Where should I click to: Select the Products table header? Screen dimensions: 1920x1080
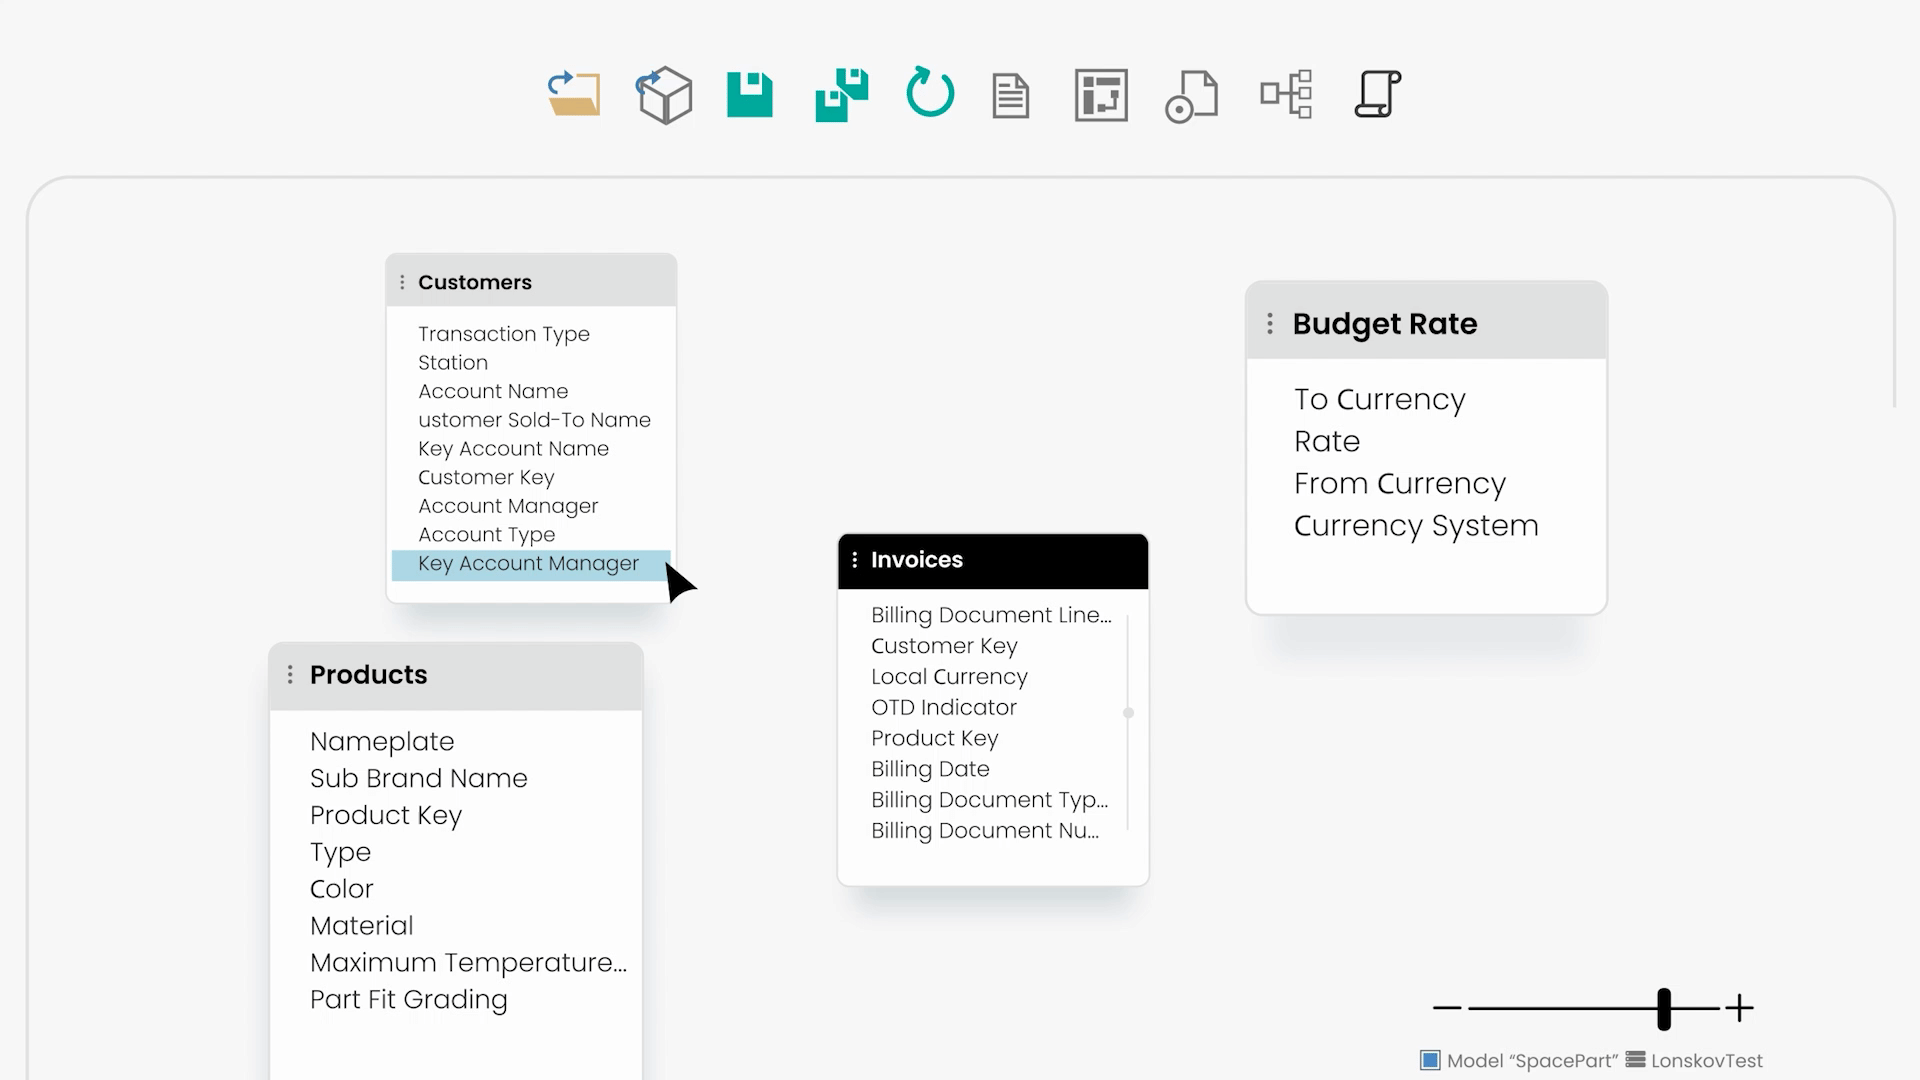(456, 676)
